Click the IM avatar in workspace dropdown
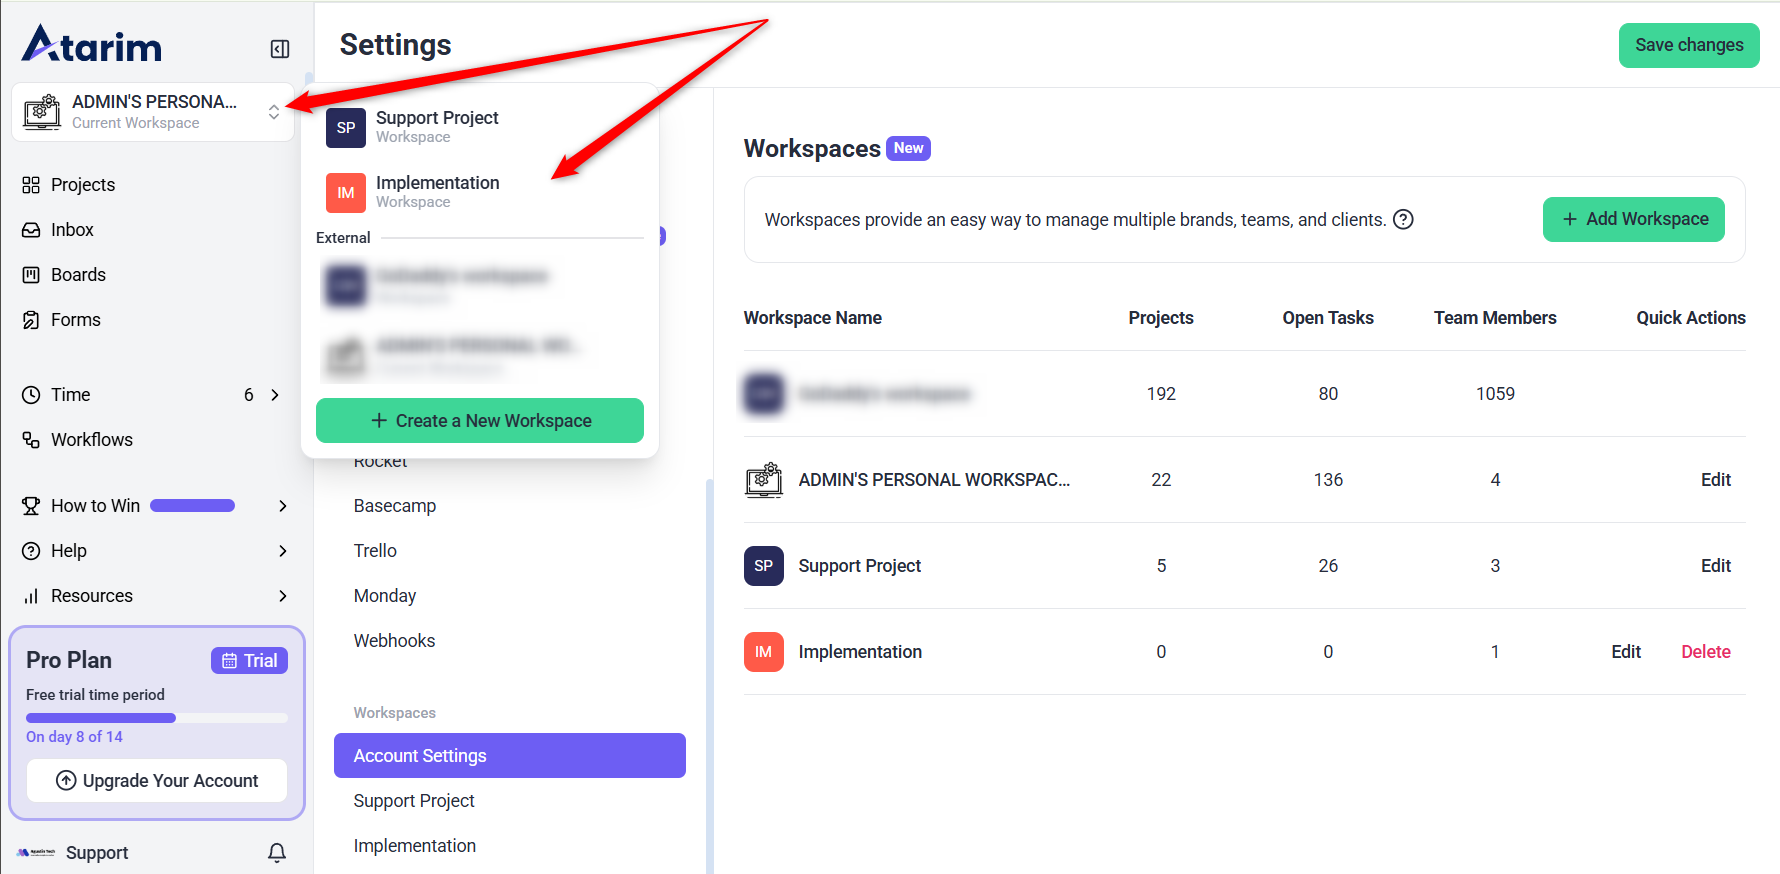This screenshot has height=874, width=1780. tap(346, 193)
